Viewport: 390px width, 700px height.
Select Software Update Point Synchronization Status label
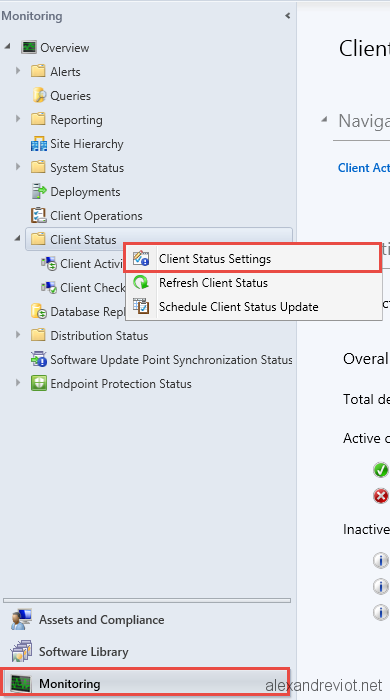tap(171, 360)
